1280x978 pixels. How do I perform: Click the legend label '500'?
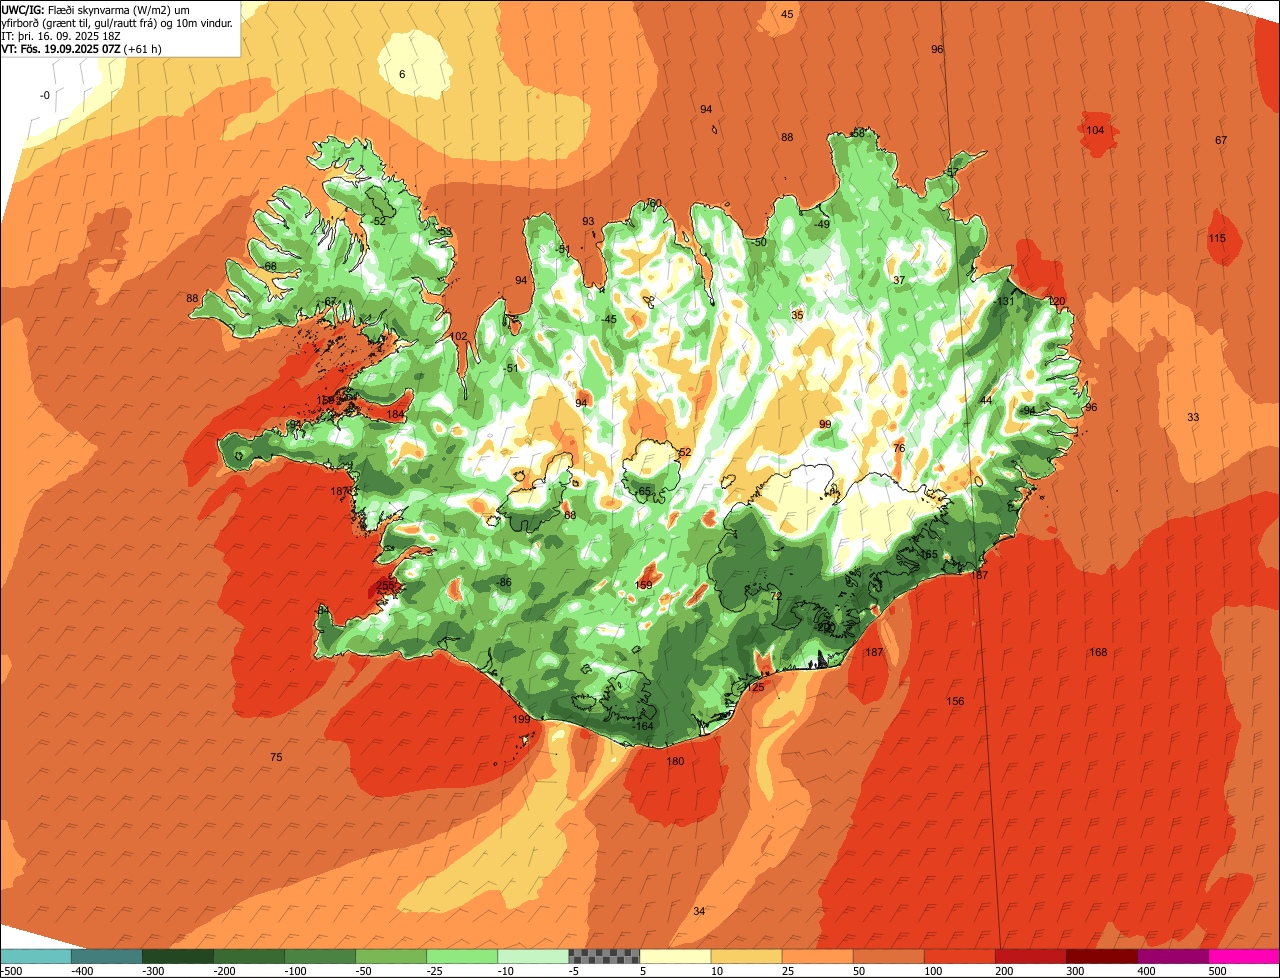1217,971
